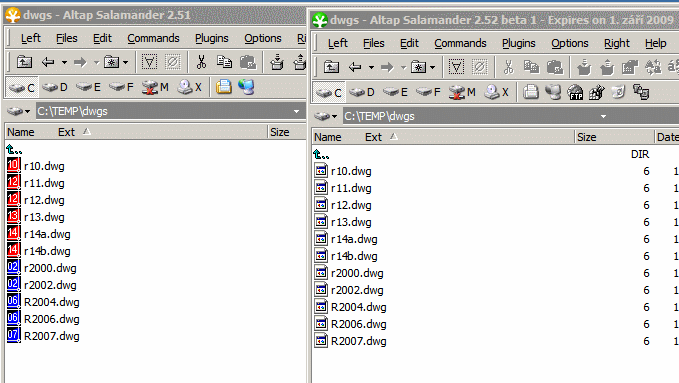The image size is (679, 383).
Task: Sort by Name column in 2.51 window
Action: point(20,132)
